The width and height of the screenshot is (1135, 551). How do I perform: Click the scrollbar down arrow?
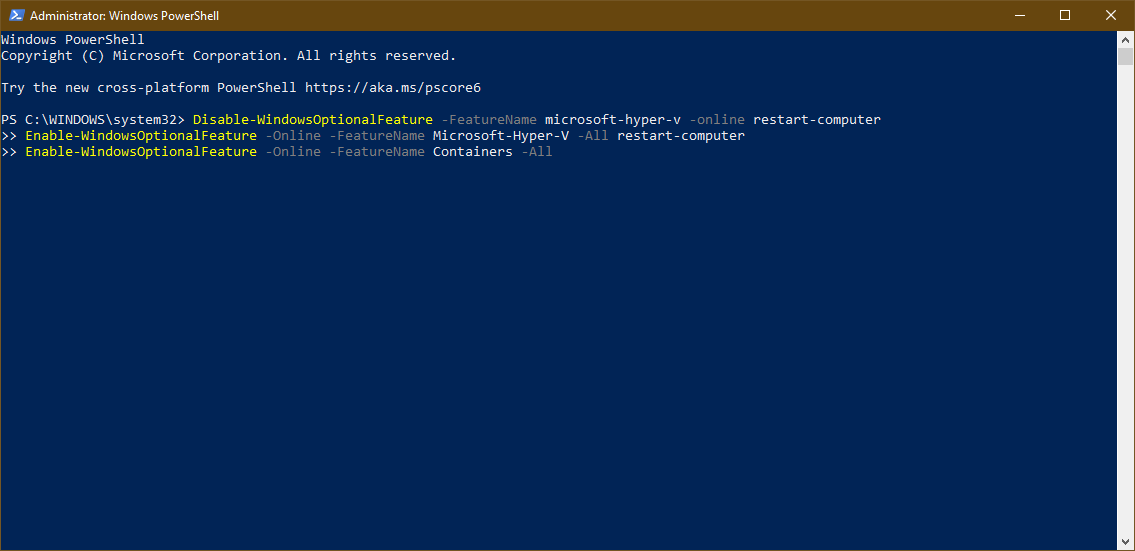[1126, 542]
